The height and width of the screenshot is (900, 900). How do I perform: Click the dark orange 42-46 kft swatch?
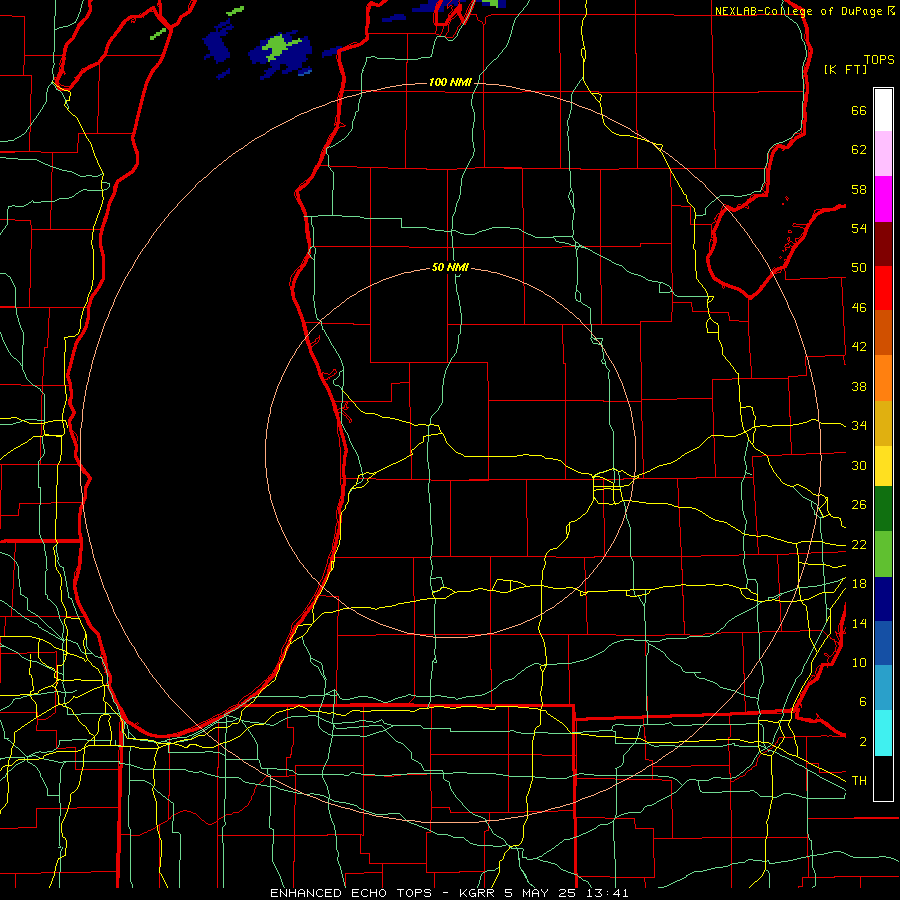pos(883,333)
